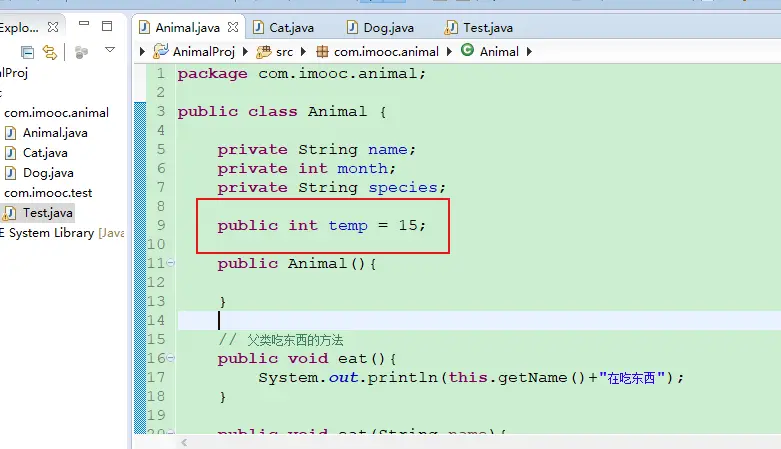Screen dimensions: 781x449
Task: Select the System Library entry in explorer
Action: pos(62,233)
